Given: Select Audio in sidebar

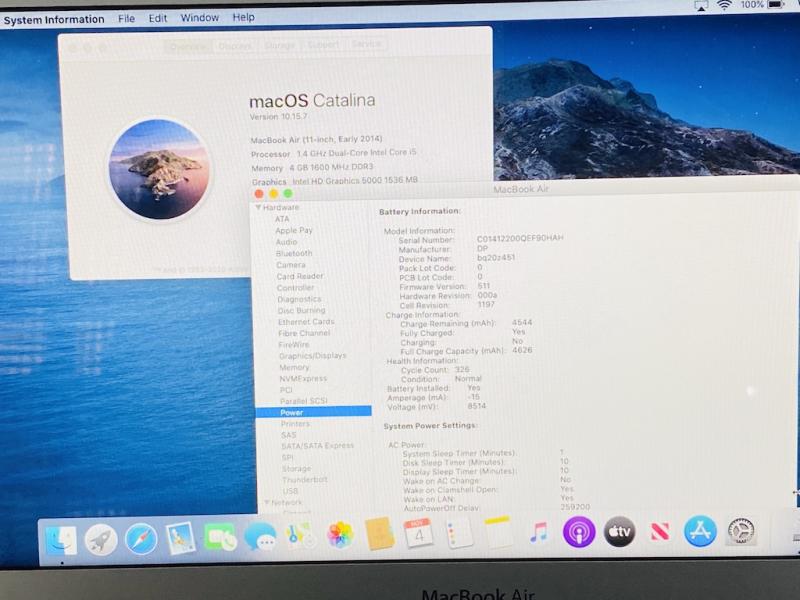Looking at the screenshot, I should point(286,242).
